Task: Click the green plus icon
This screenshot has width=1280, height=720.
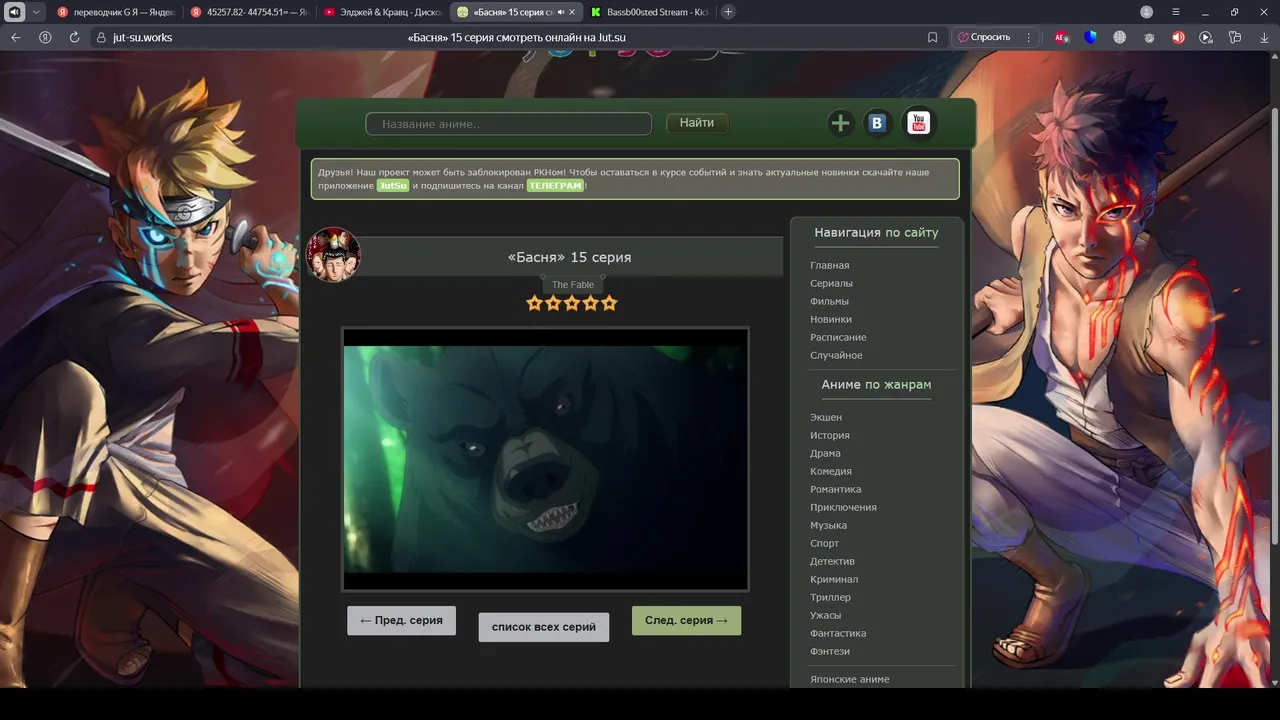Action: click(x=840, y=123)
